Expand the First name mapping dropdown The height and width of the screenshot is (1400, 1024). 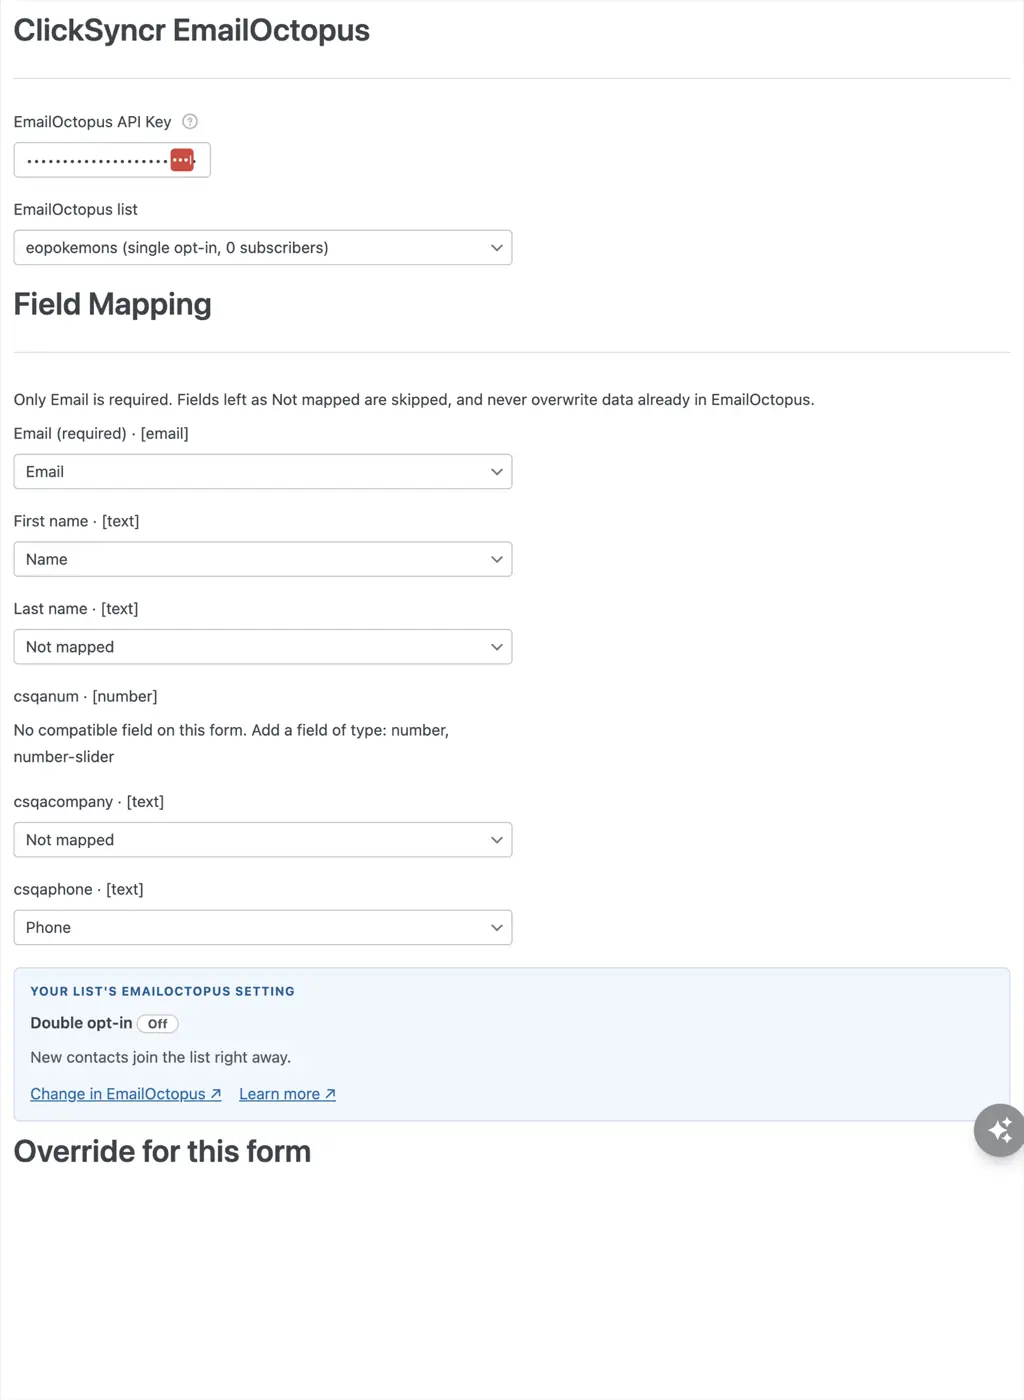tap(263, 559)
